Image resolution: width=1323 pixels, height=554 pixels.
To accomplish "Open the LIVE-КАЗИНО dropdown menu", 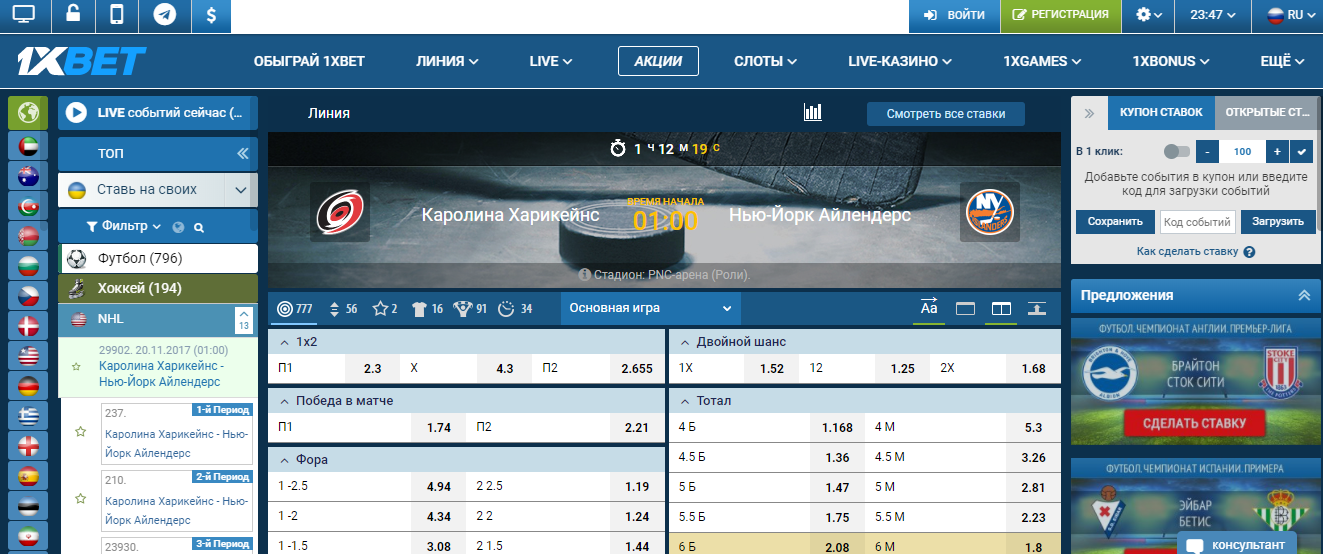I will 900,61.
